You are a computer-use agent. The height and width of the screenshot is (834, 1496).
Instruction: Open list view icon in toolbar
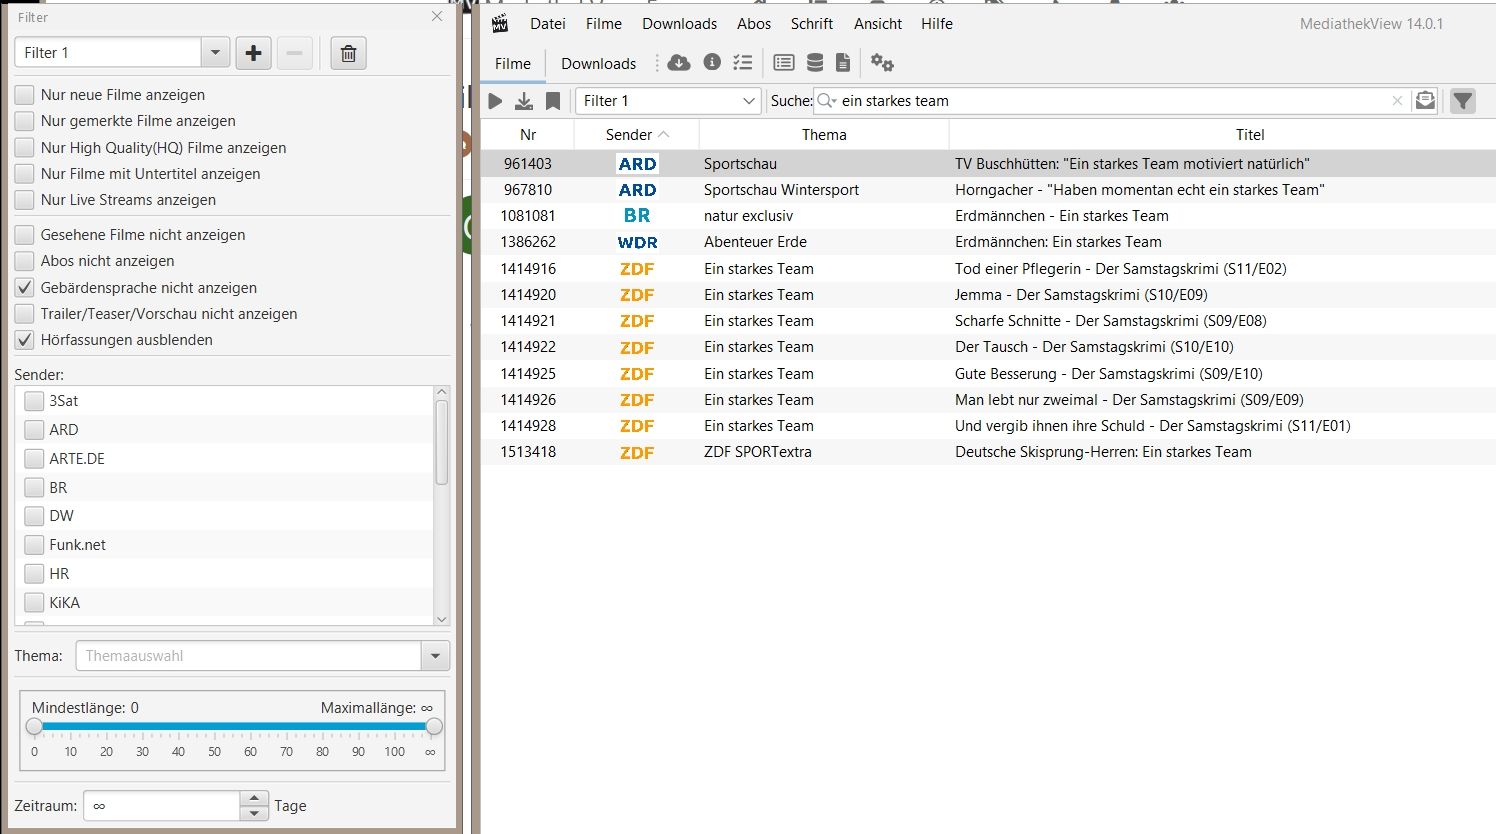(784, 63)
